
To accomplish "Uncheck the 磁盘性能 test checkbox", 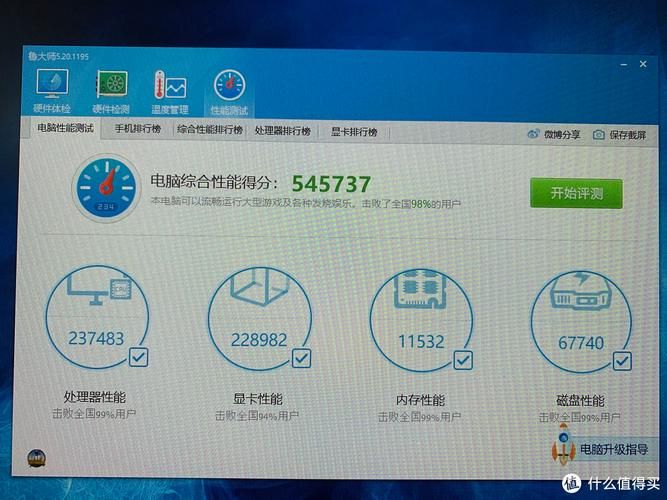I will (x=622, y=361).
